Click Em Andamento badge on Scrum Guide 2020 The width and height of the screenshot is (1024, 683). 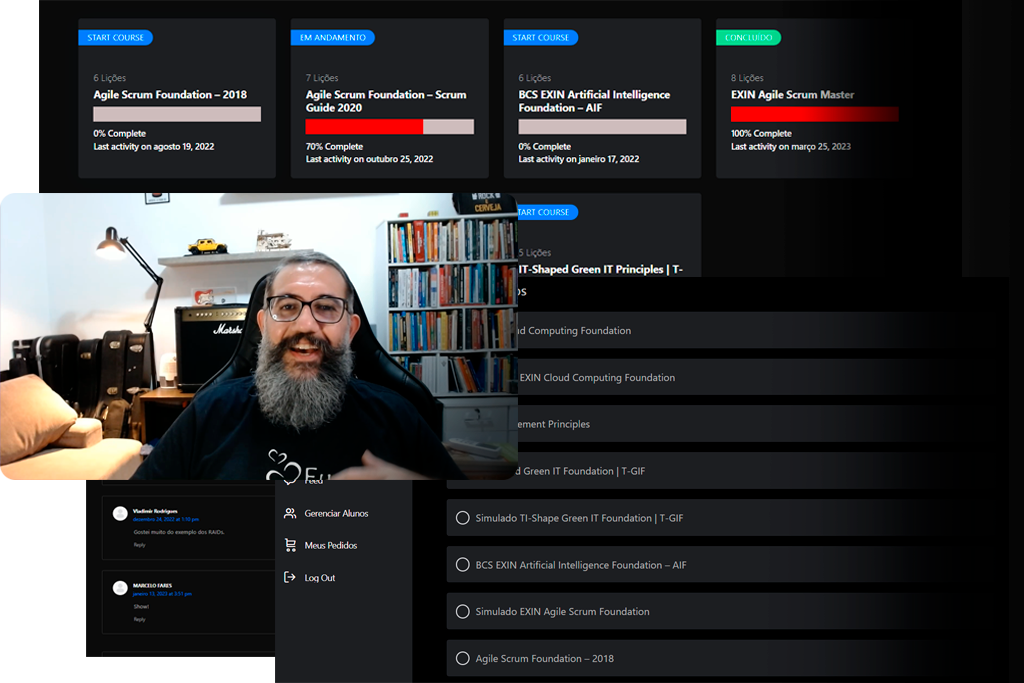click(332, 38)
